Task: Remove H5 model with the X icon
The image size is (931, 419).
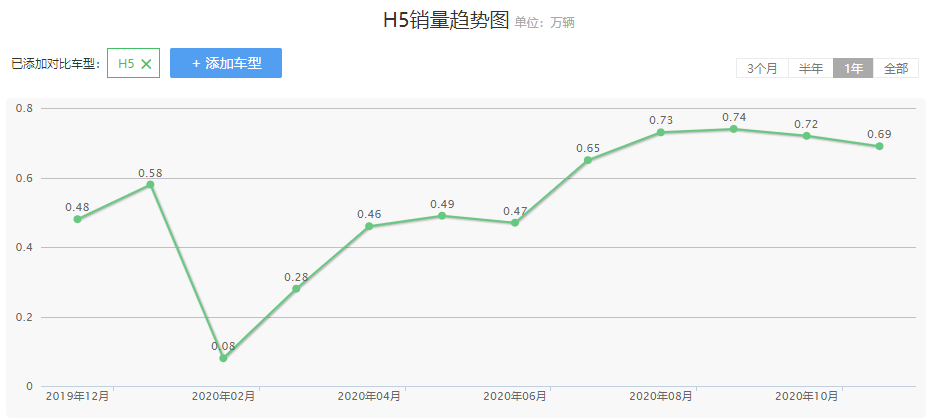Action: pos(146,64)
